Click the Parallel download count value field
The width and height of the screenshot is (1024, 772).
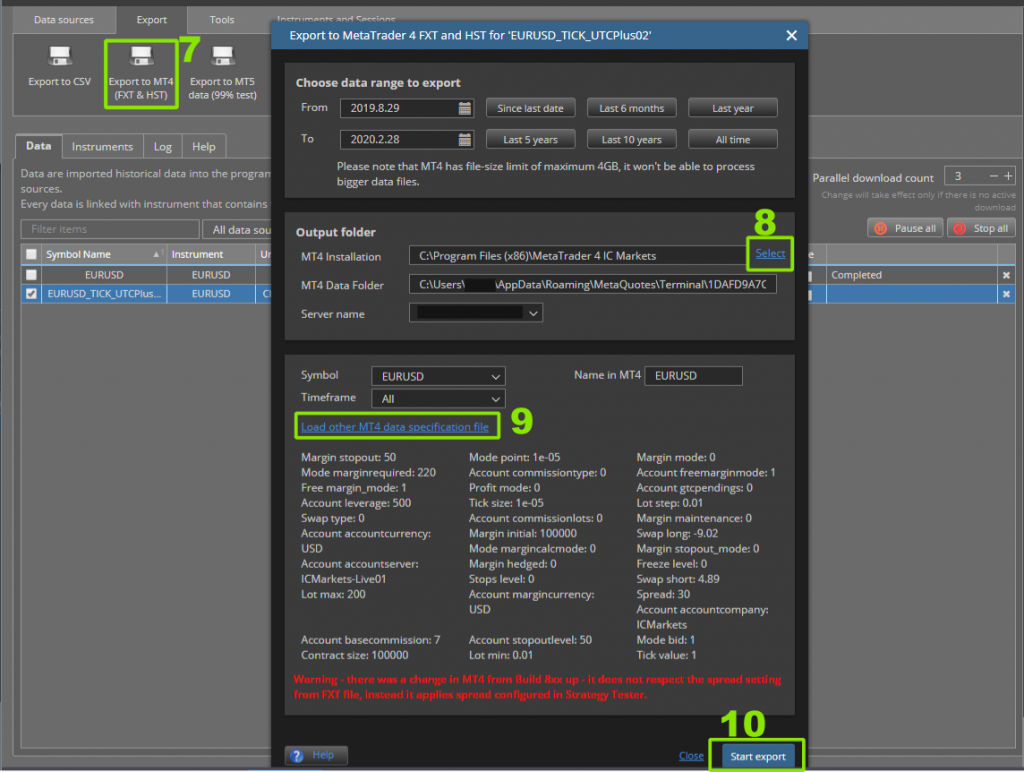tap(967, 176)
